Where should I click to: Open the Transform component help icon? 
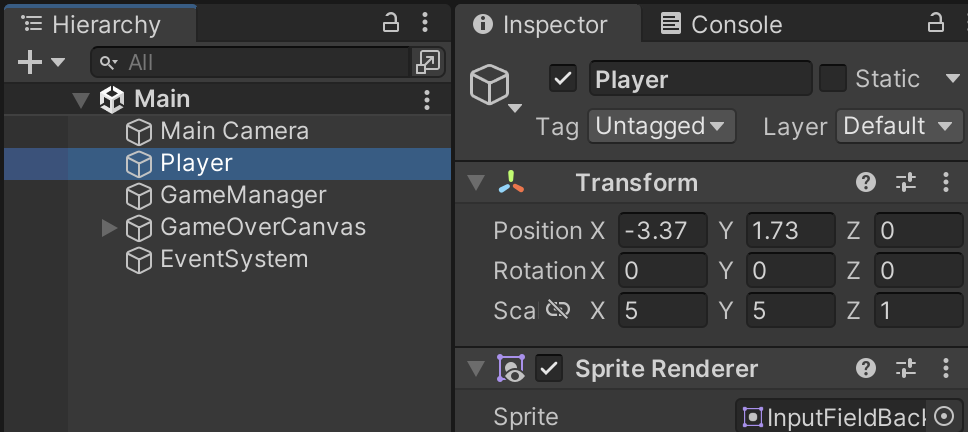(866, 182)
